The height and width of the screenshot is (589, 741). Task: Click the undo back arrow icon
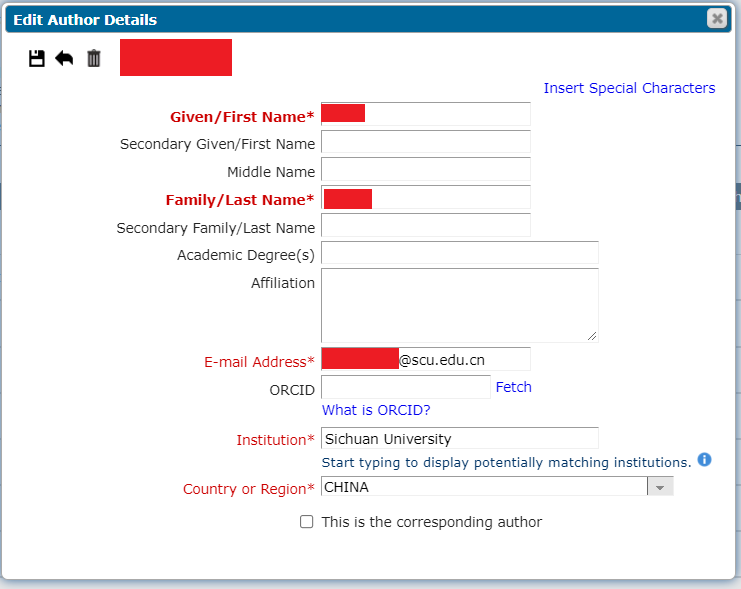pos(64,59)
